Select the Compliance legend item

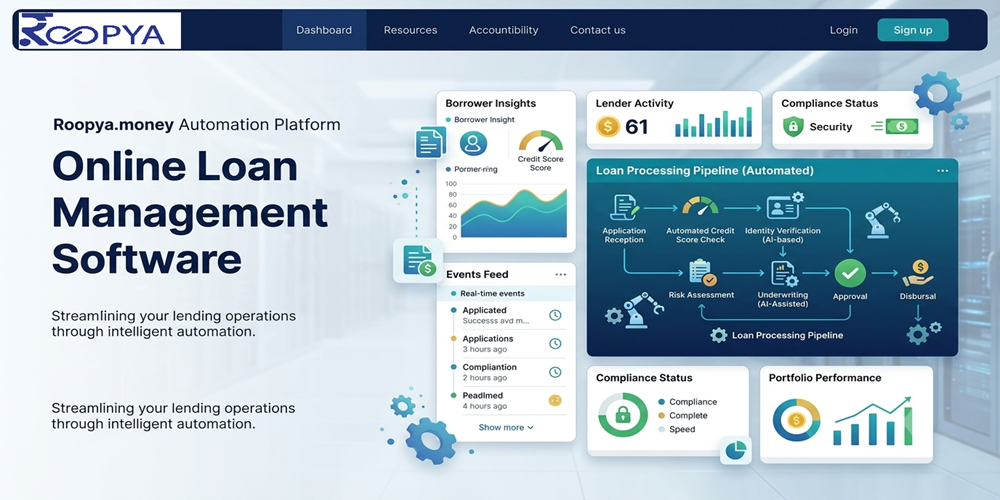click(x=688, y=402)
